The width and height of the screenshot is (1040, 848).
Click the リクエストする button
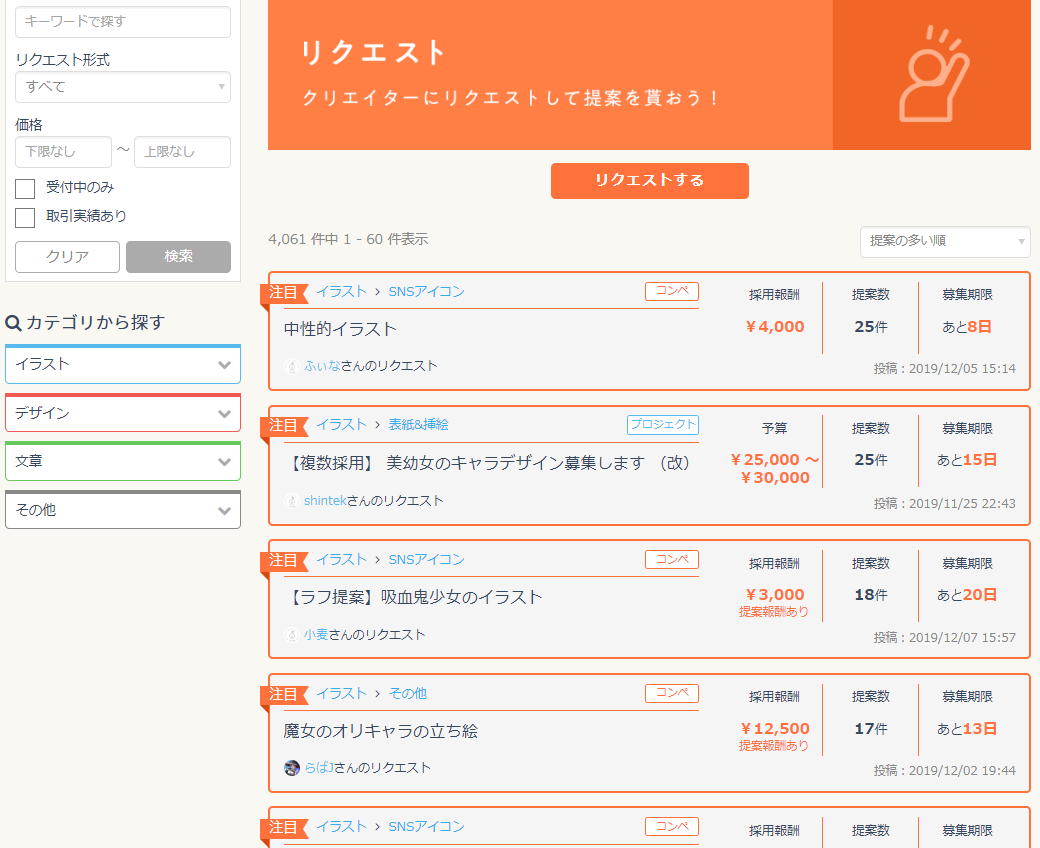click(x=649, y=180)
